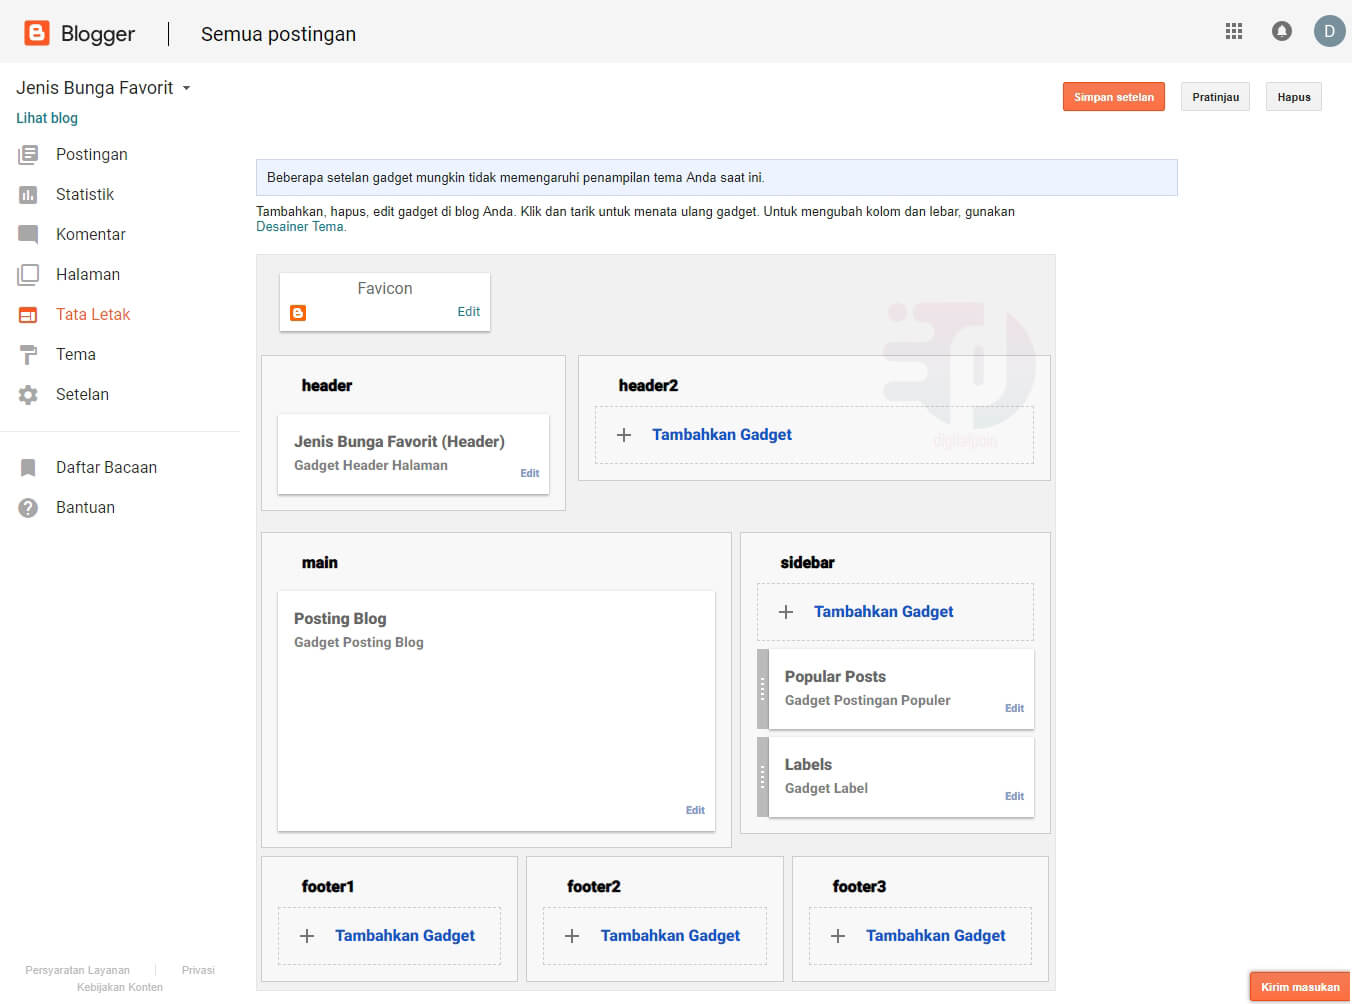Open the Google apps grid icon
Image resolution: width=1352 pixels, height=1004 pixels.
pyautogui.click(x=1234, y=31)
